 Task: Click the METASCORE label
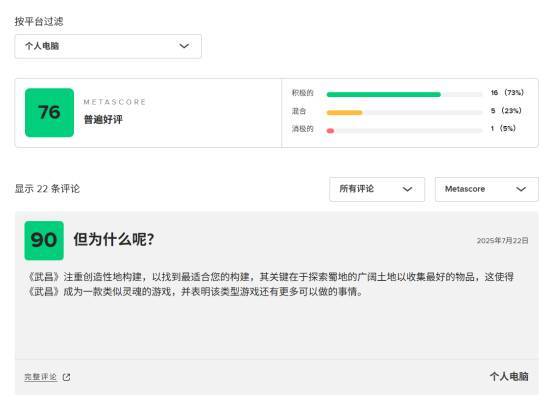(115, 102)
